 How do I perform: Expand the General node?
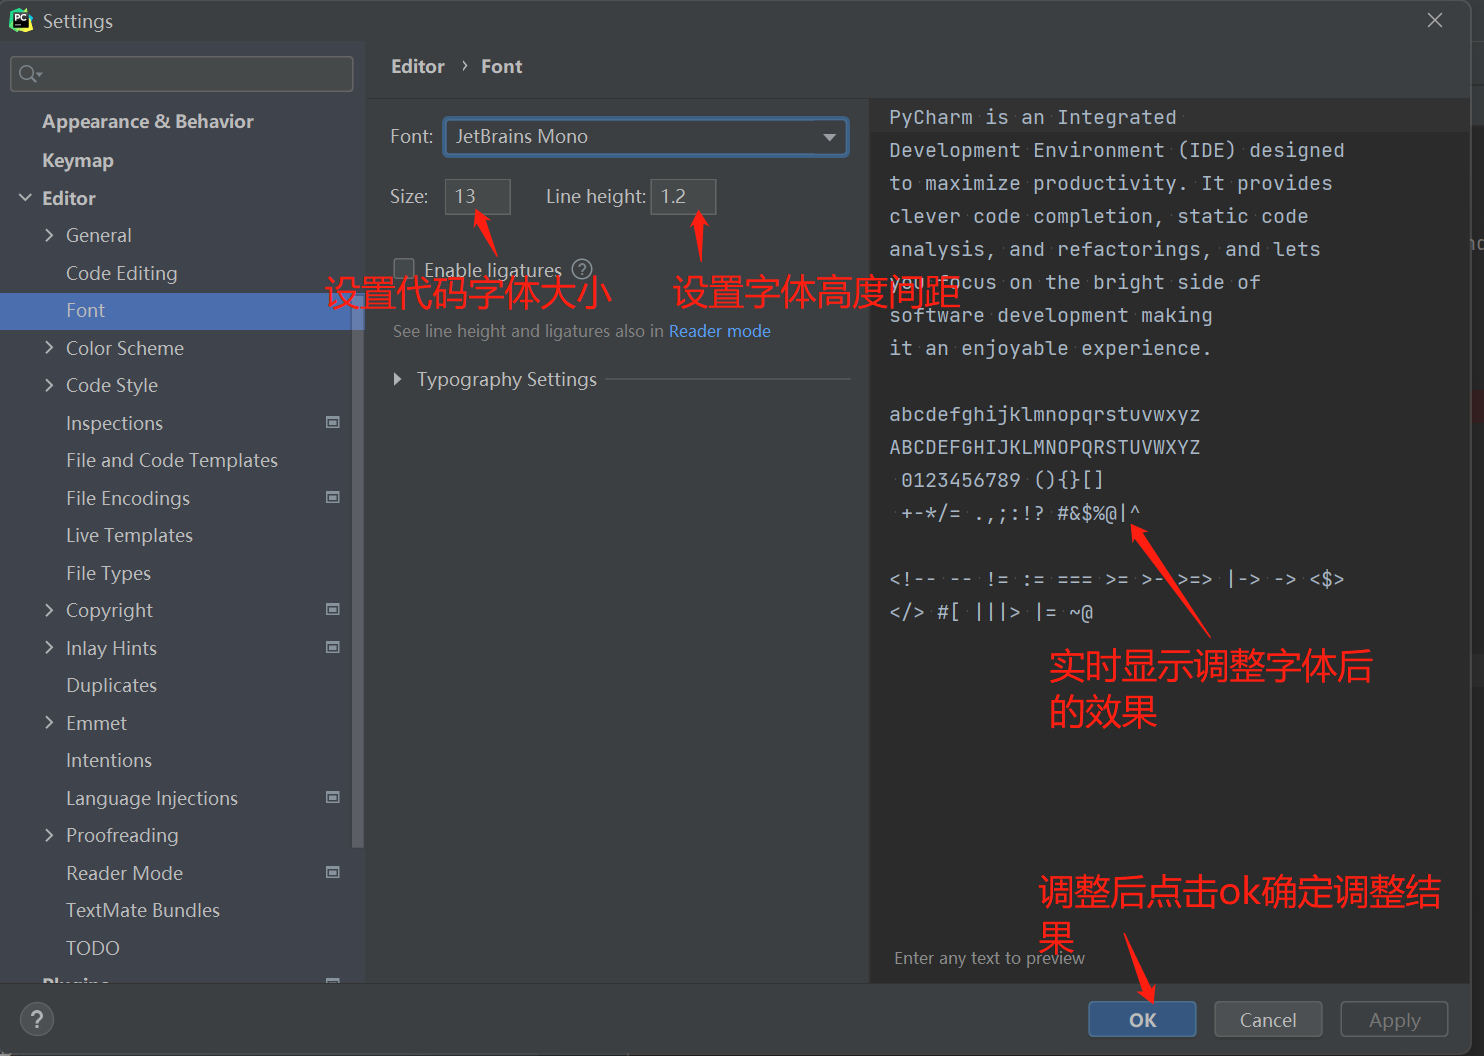pyautogui.click(x=49, y=235)
